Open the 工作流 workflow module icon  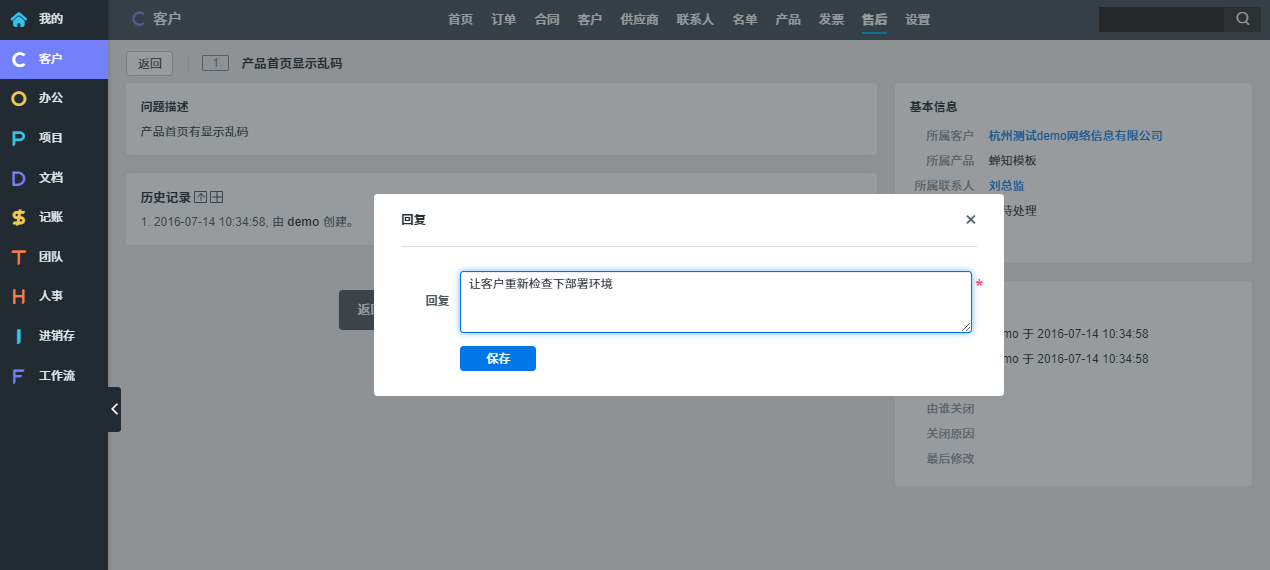19,376
